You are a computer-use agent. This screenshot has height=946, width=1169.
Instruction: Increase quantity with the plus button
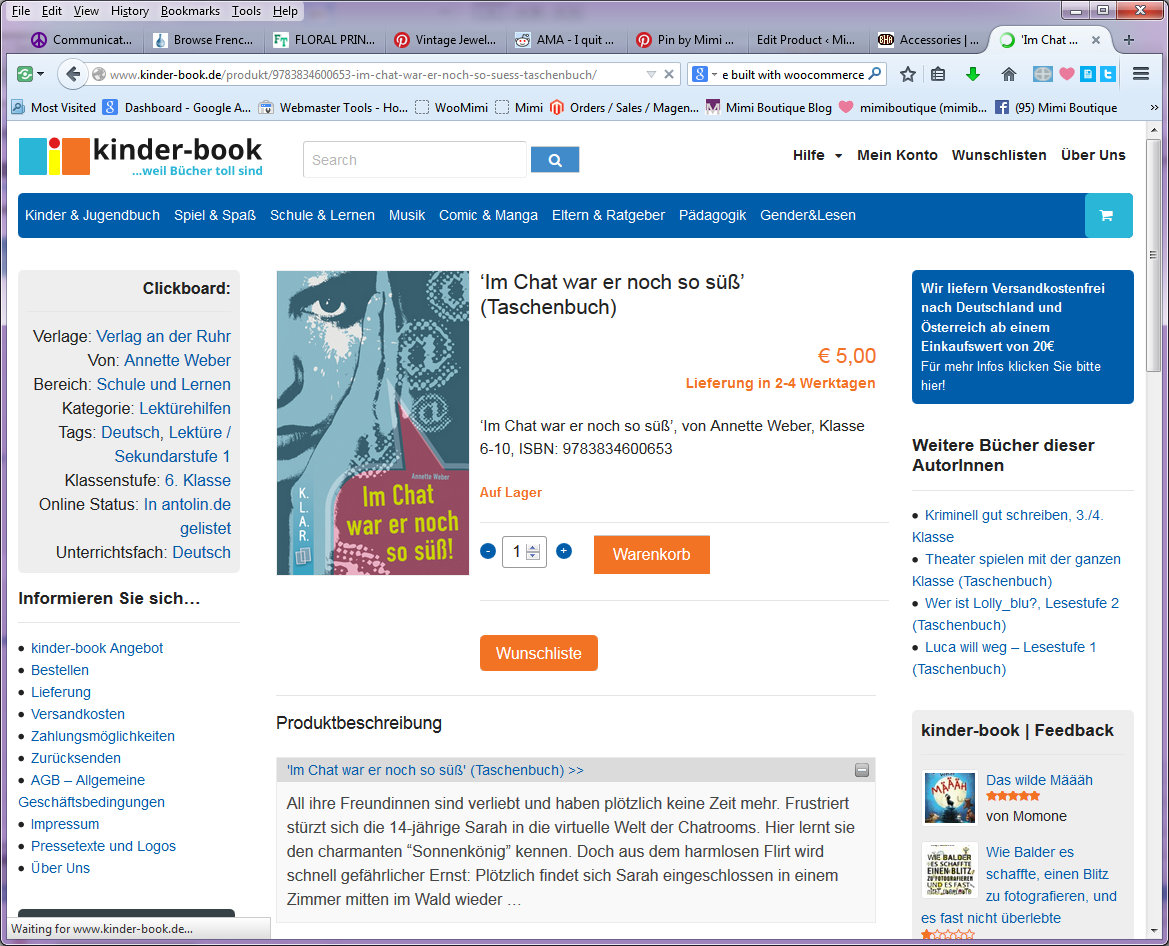coord(564,551)
